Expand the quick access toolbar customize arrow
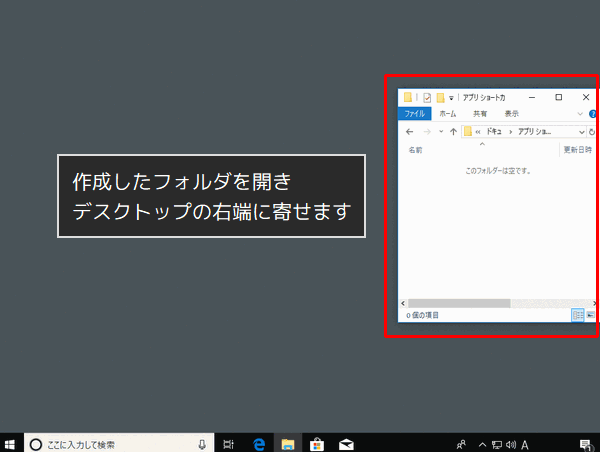Screen dimensions: 600x452 coord(451,97)
